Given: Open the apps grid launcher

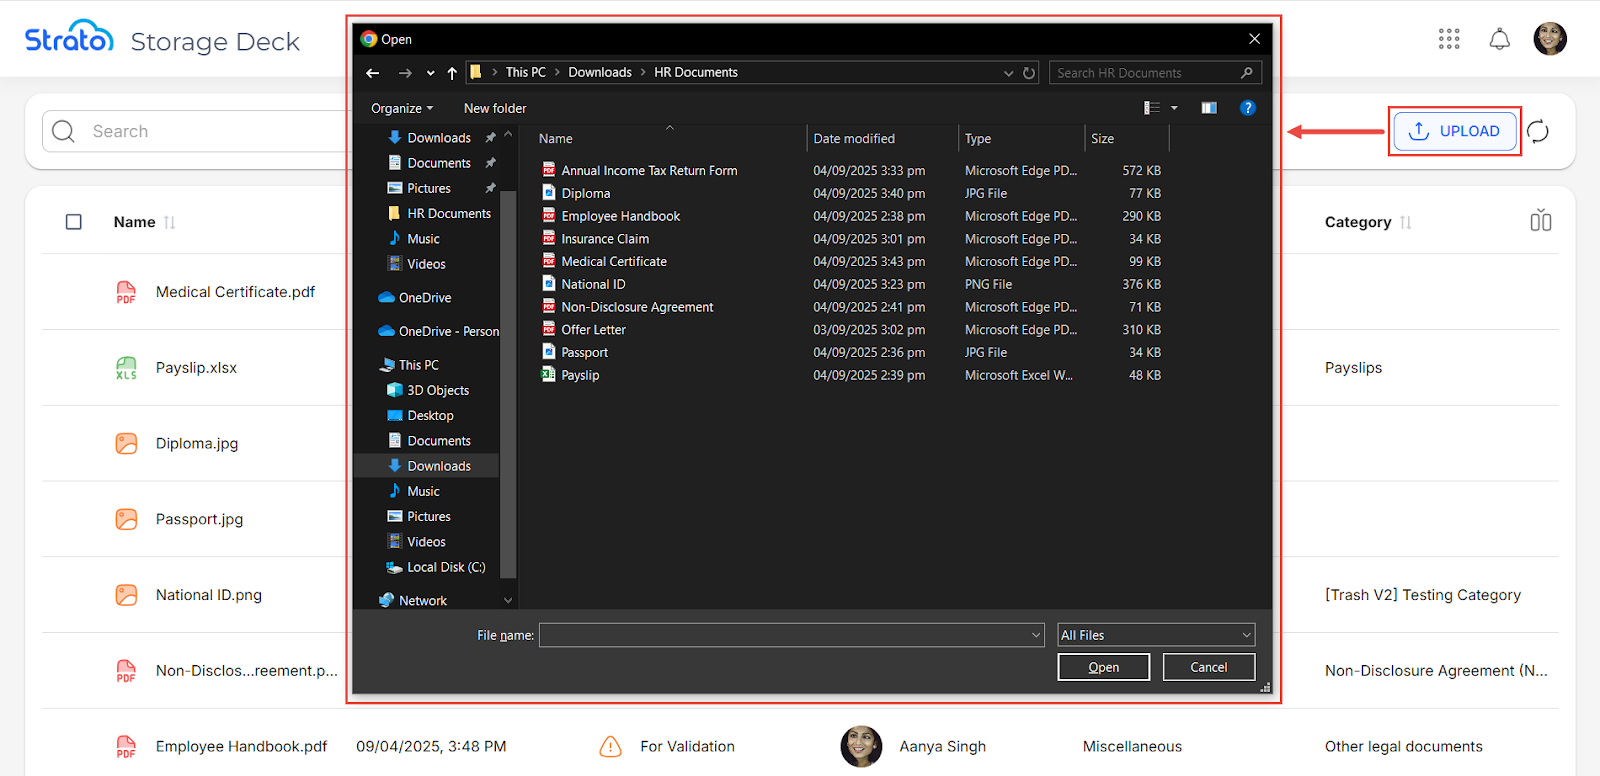Looking at the screenshot, I should pyautogui.click(x=1449, y=39).
